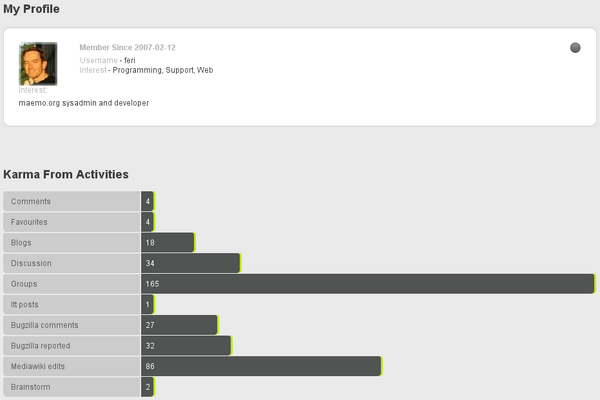Click the Bugzilla reported bar showing 32

(x=186, y=346)
